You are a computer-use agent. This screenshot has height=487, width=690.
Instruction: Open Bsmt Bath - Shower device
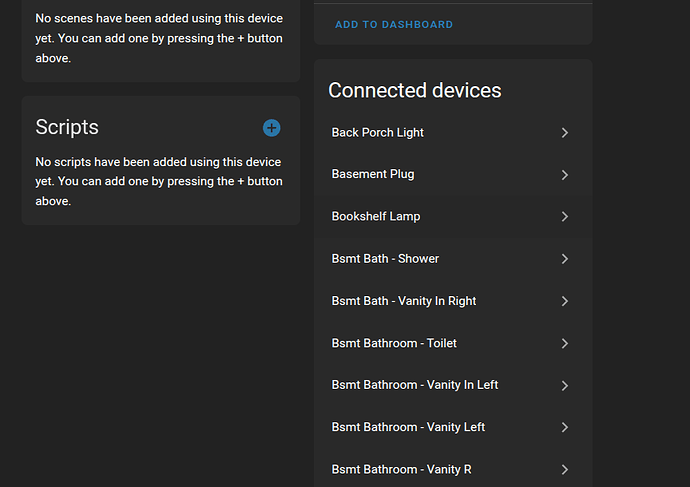pos(453,259)
